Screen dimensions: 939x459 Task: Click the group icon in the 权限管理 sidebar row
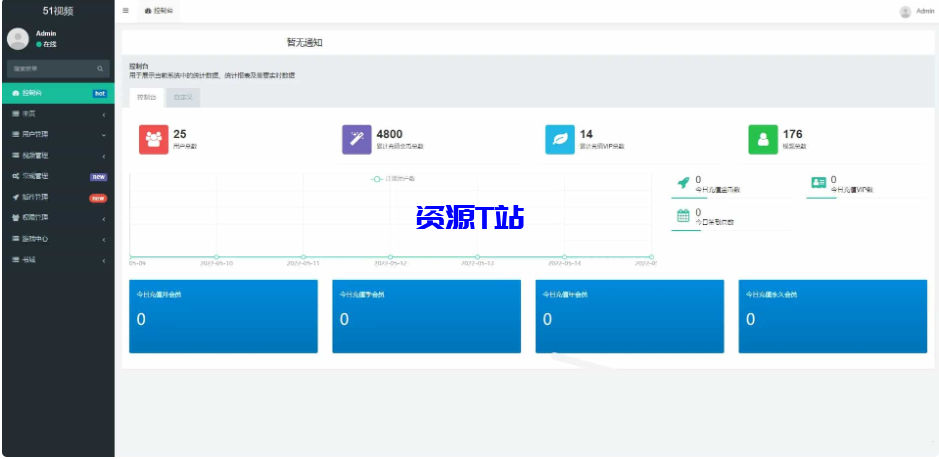pos(16,218)
